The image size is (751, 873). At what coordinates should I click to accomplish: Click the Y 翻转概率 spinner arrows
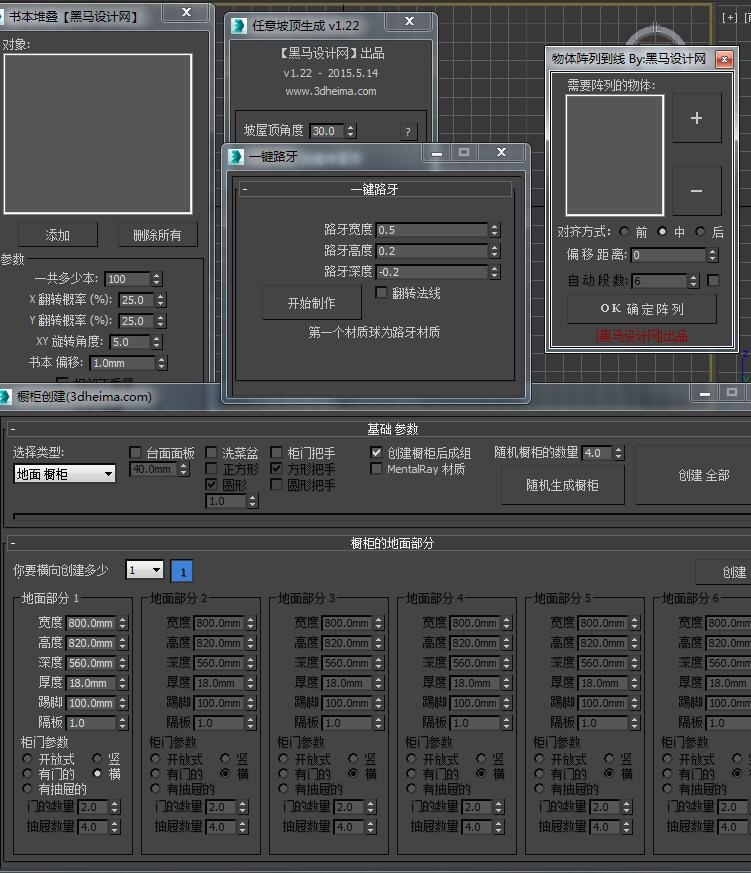point(160,321)
